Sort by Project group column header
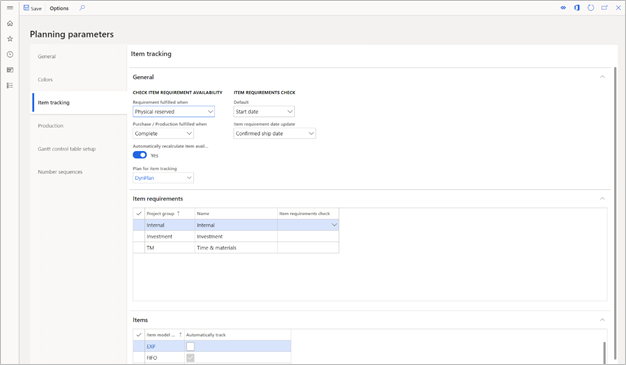Screen dimensions: 626x365 170,214
